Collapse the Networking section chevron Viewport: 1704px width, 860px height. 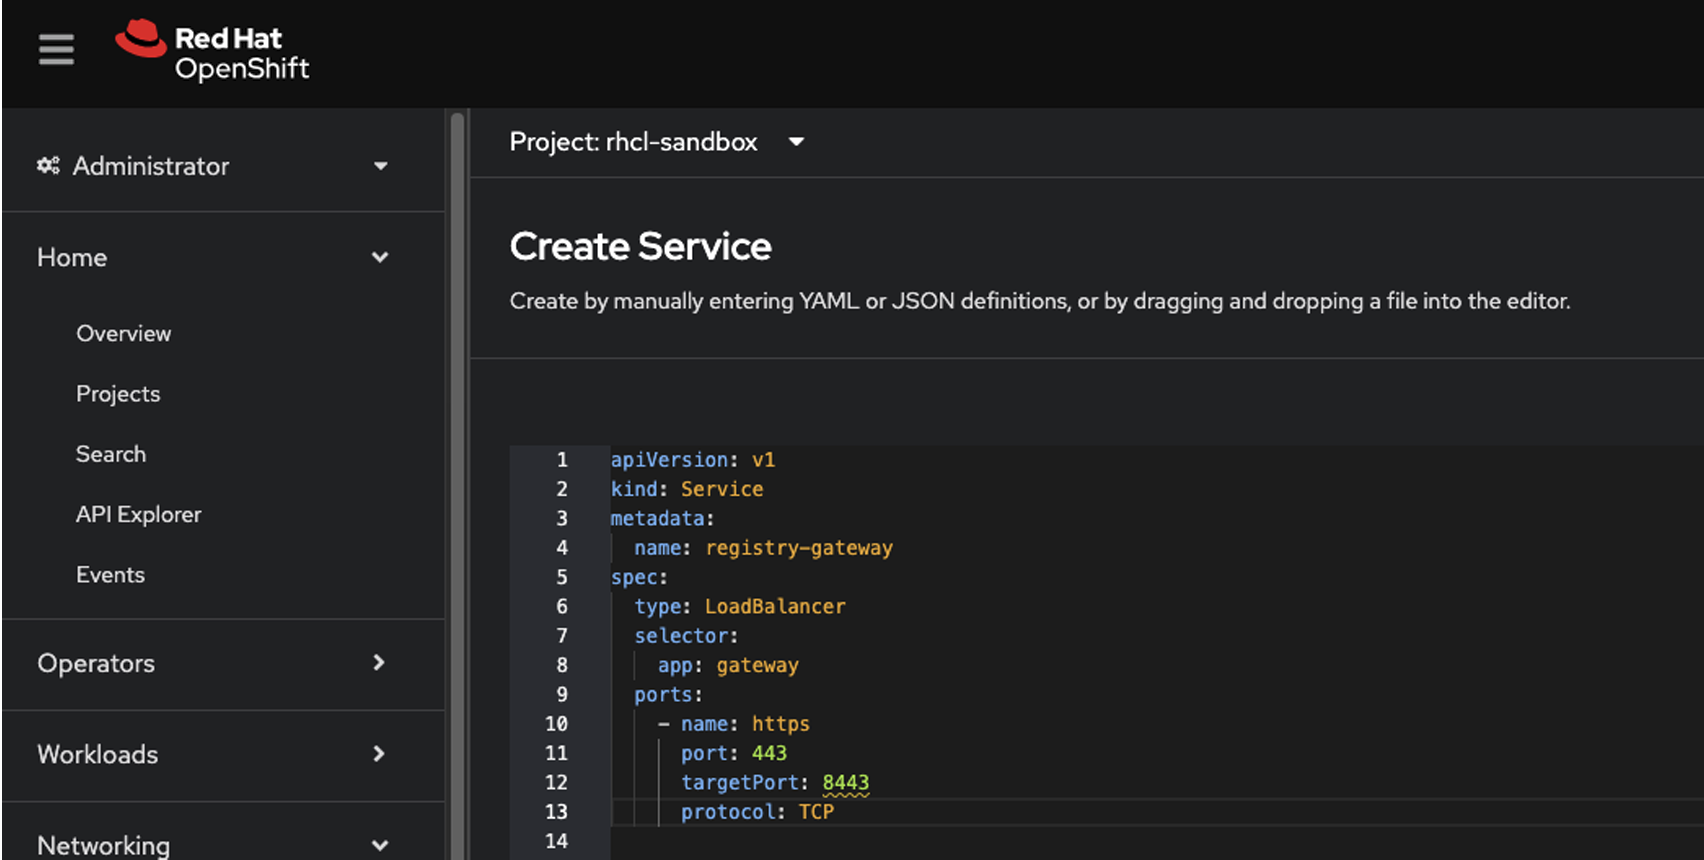(x=380, y=845)
